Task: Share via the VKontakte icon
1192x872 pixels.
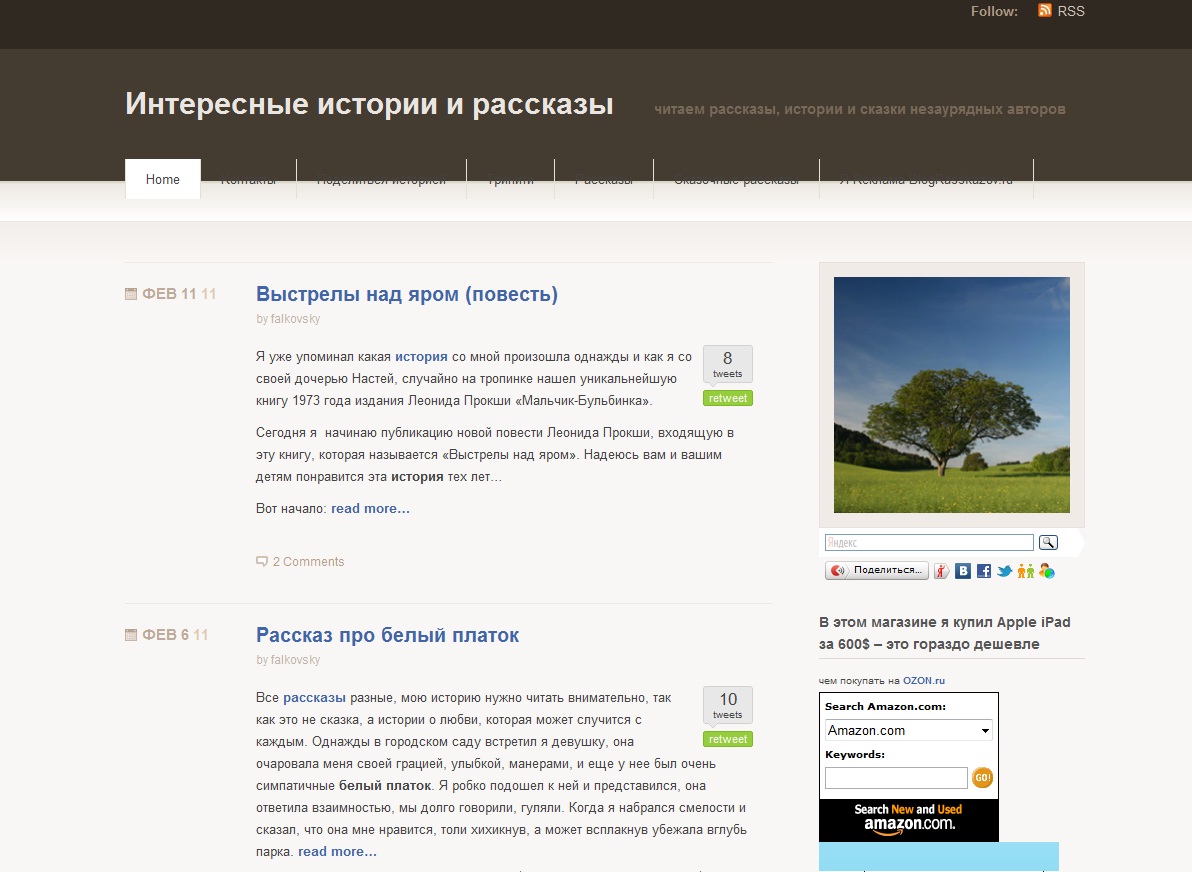Action: (x=963, y=571)
